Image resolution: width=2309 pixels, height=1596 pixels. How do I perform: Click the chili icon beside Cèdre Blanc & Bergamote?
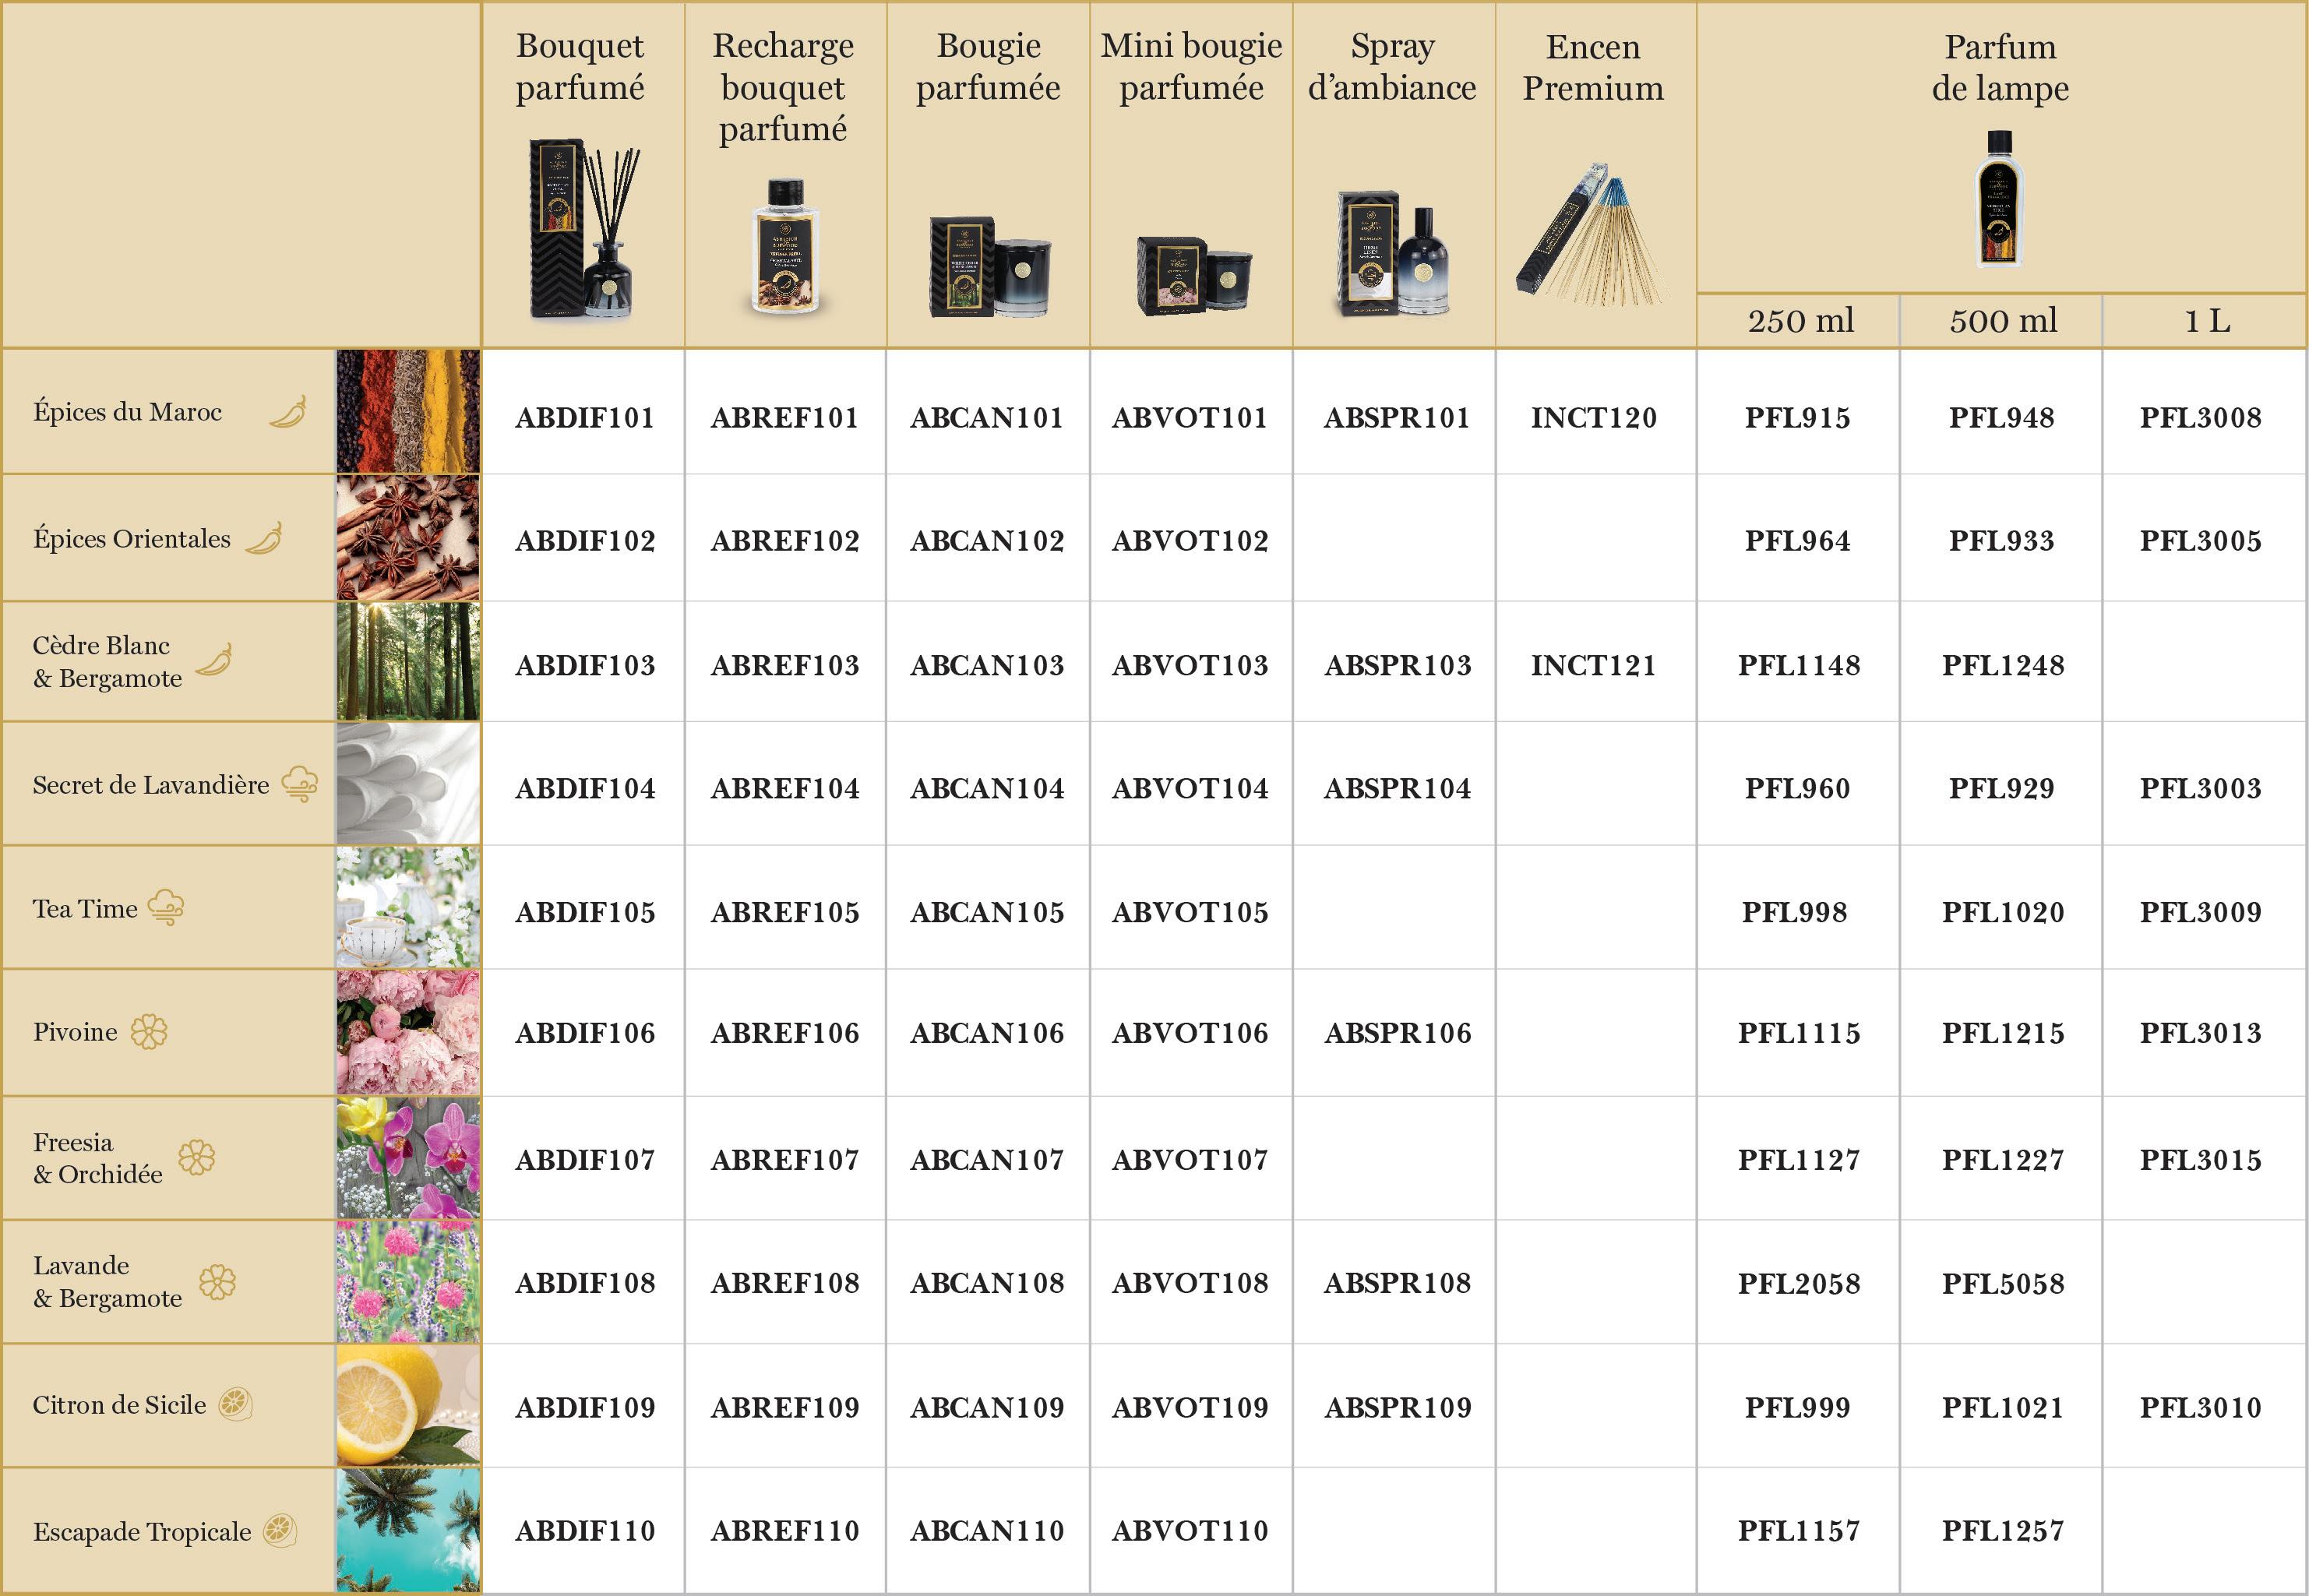pos(214,660)
